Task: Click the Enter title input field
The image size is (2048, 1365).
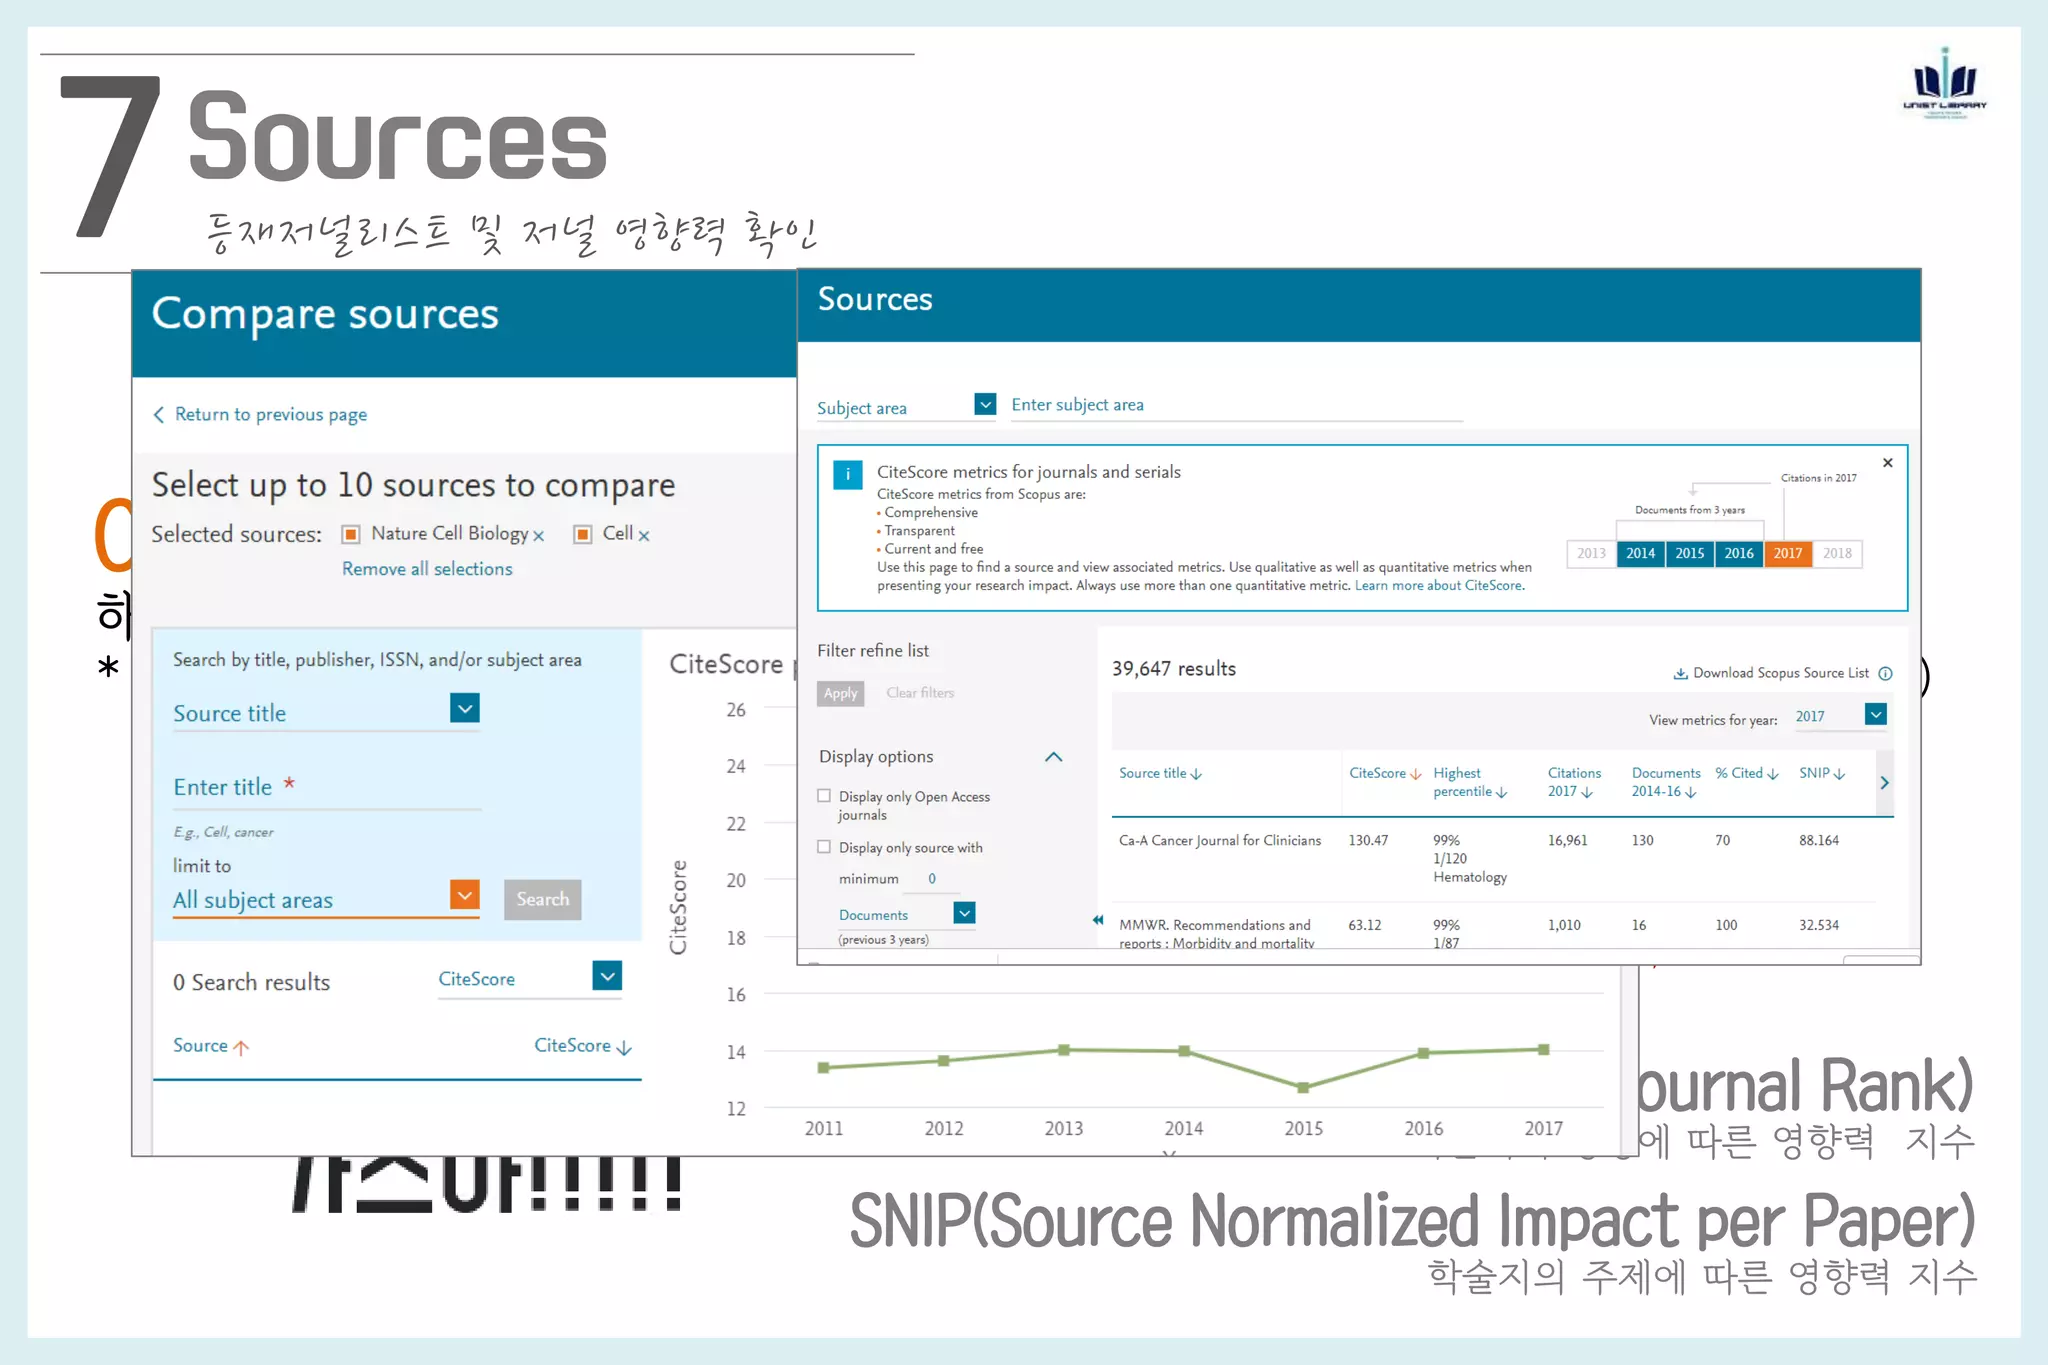Action: (x=327, y=788)
